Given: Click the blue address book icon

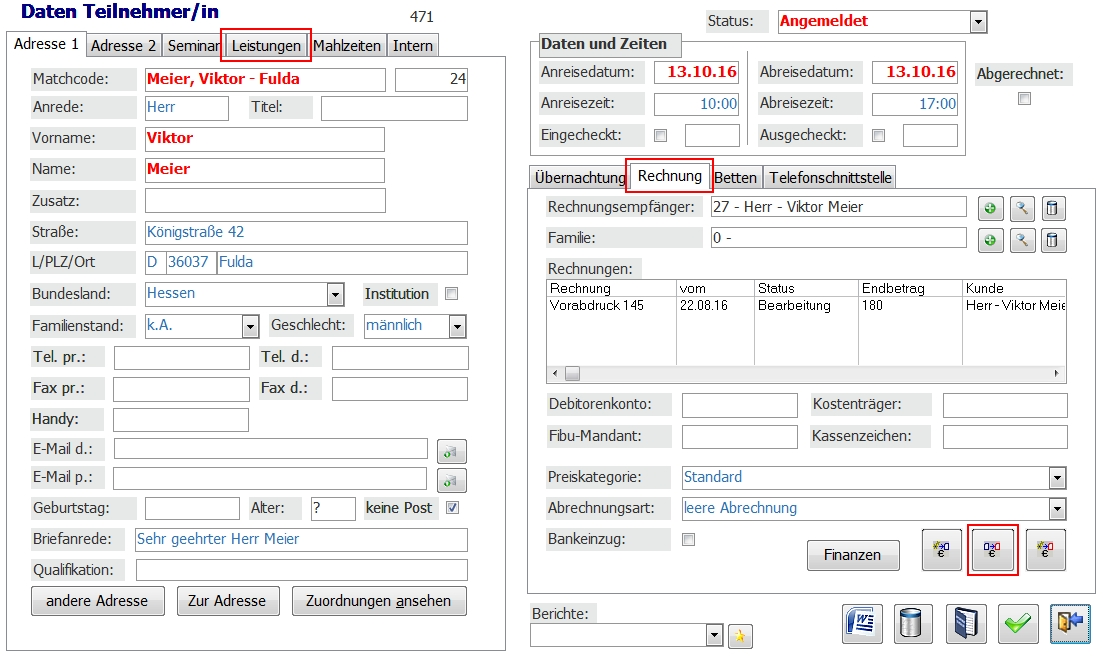Looking at the screenshot, I should [965, 624].
